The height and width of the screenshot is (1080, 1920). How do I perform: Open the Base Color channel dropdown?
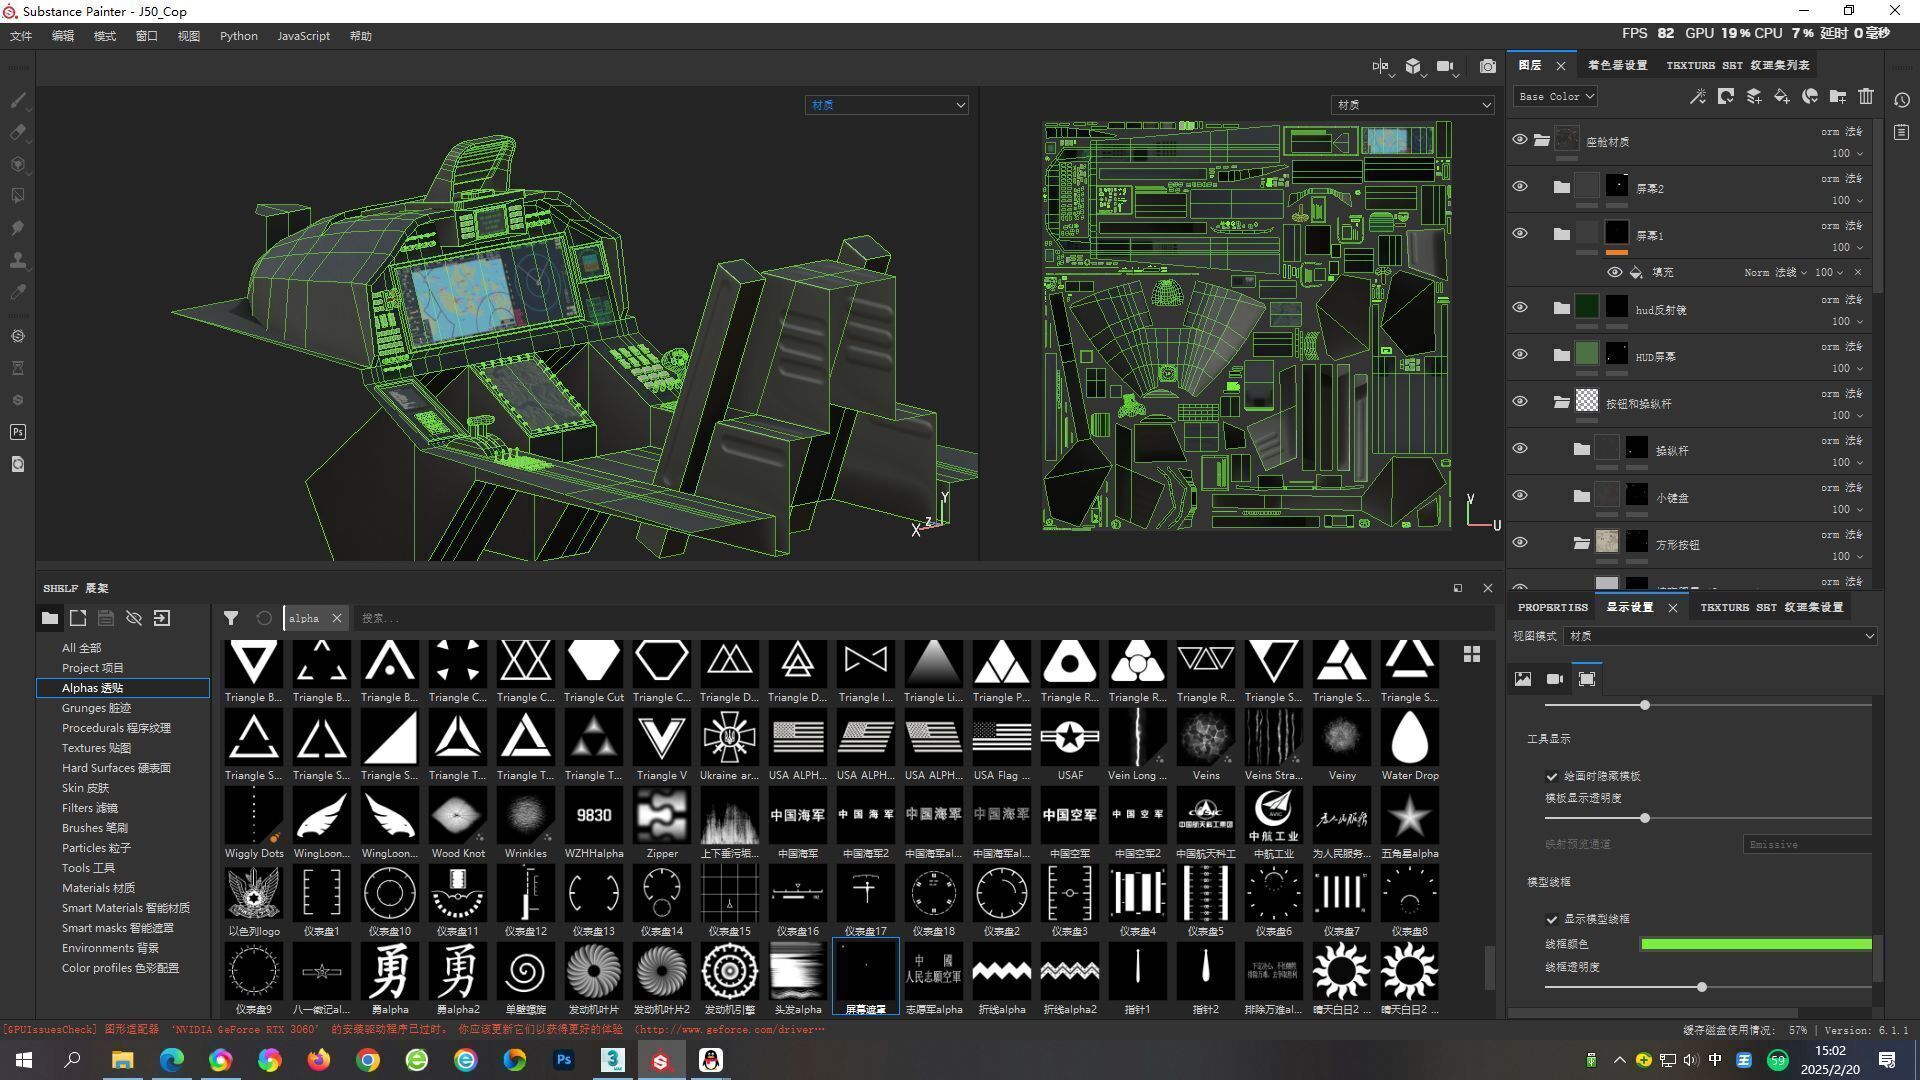pos(1555,97)
